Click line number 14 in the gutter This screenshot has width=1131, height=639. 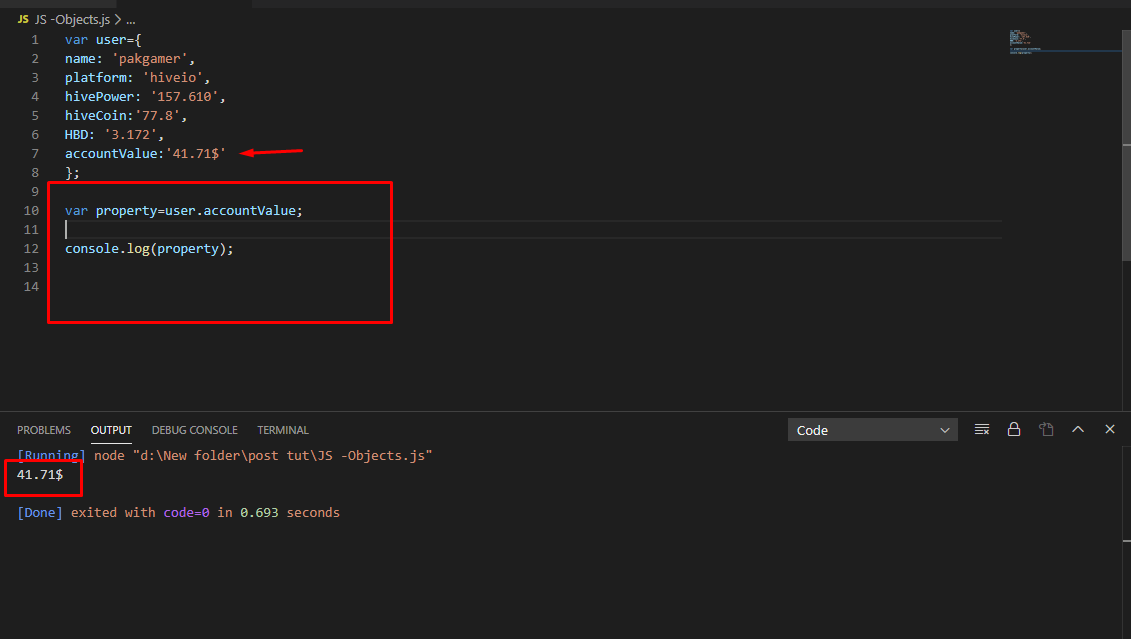point(31,287)
